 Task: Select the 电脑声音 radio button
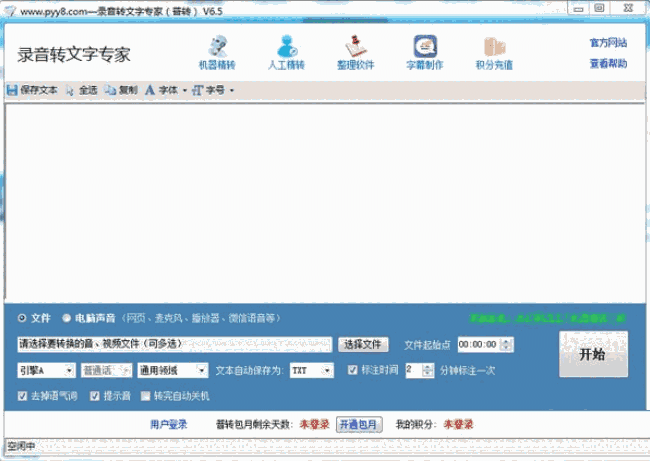(x=66, y=318)
